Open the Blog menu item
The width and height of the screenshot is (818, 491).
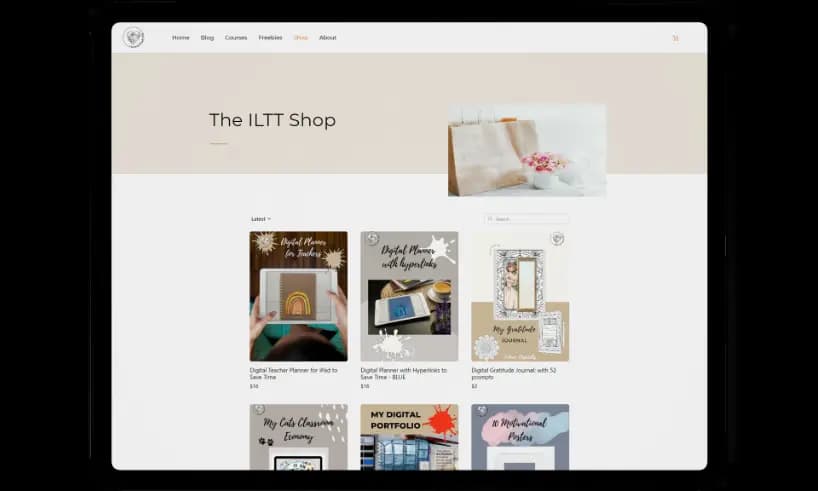tap(207, 38)
